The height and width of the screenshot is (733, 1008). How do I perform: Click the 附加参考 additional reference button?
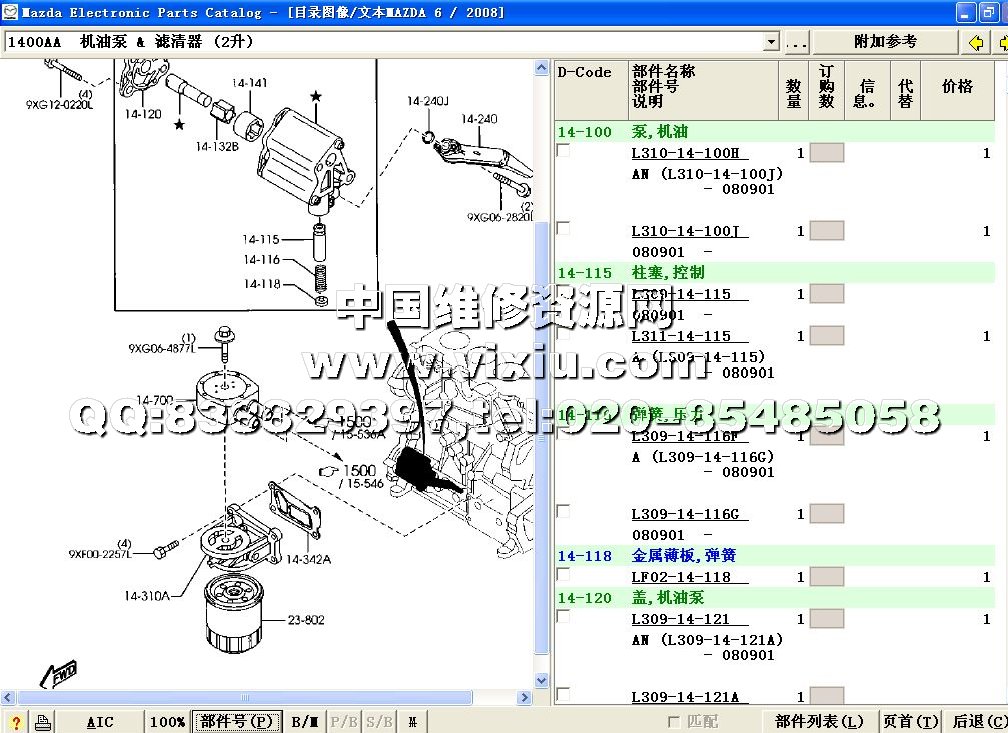point(885,42)
